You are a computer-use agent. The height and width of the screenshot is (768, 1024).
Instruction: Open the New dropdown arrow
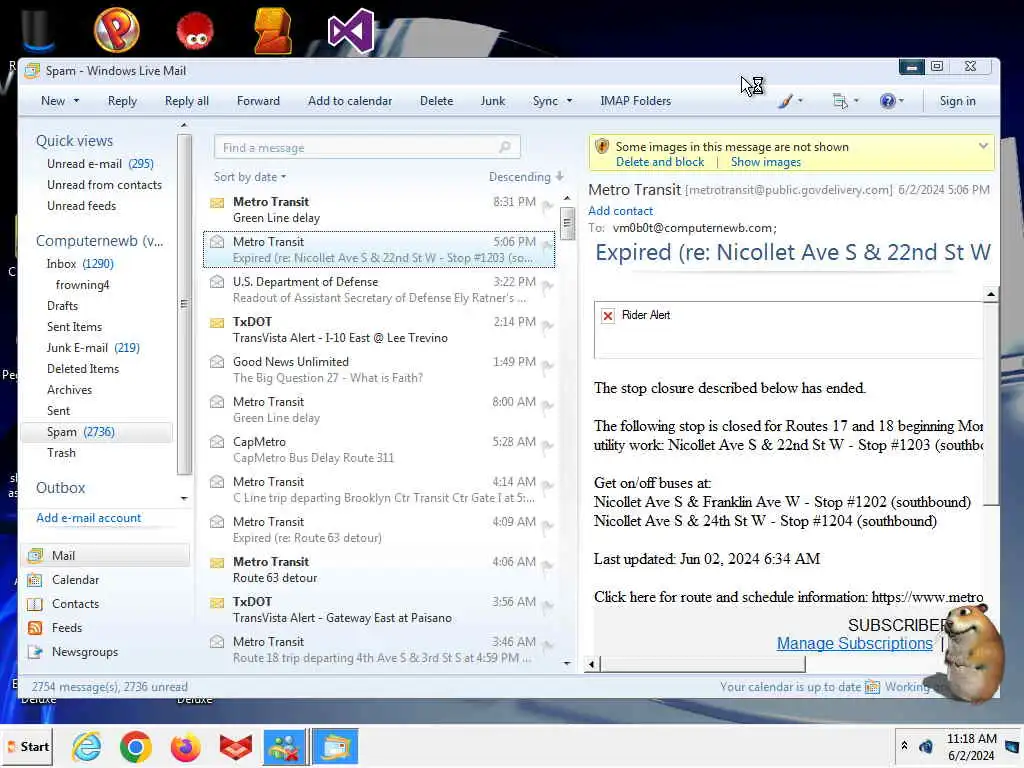tap(76, 101)
